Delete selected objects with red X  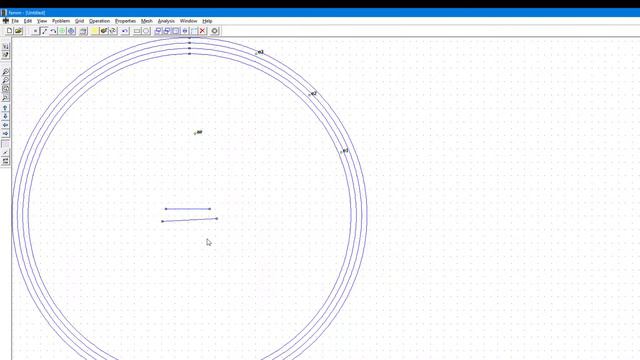pos(203,31)
